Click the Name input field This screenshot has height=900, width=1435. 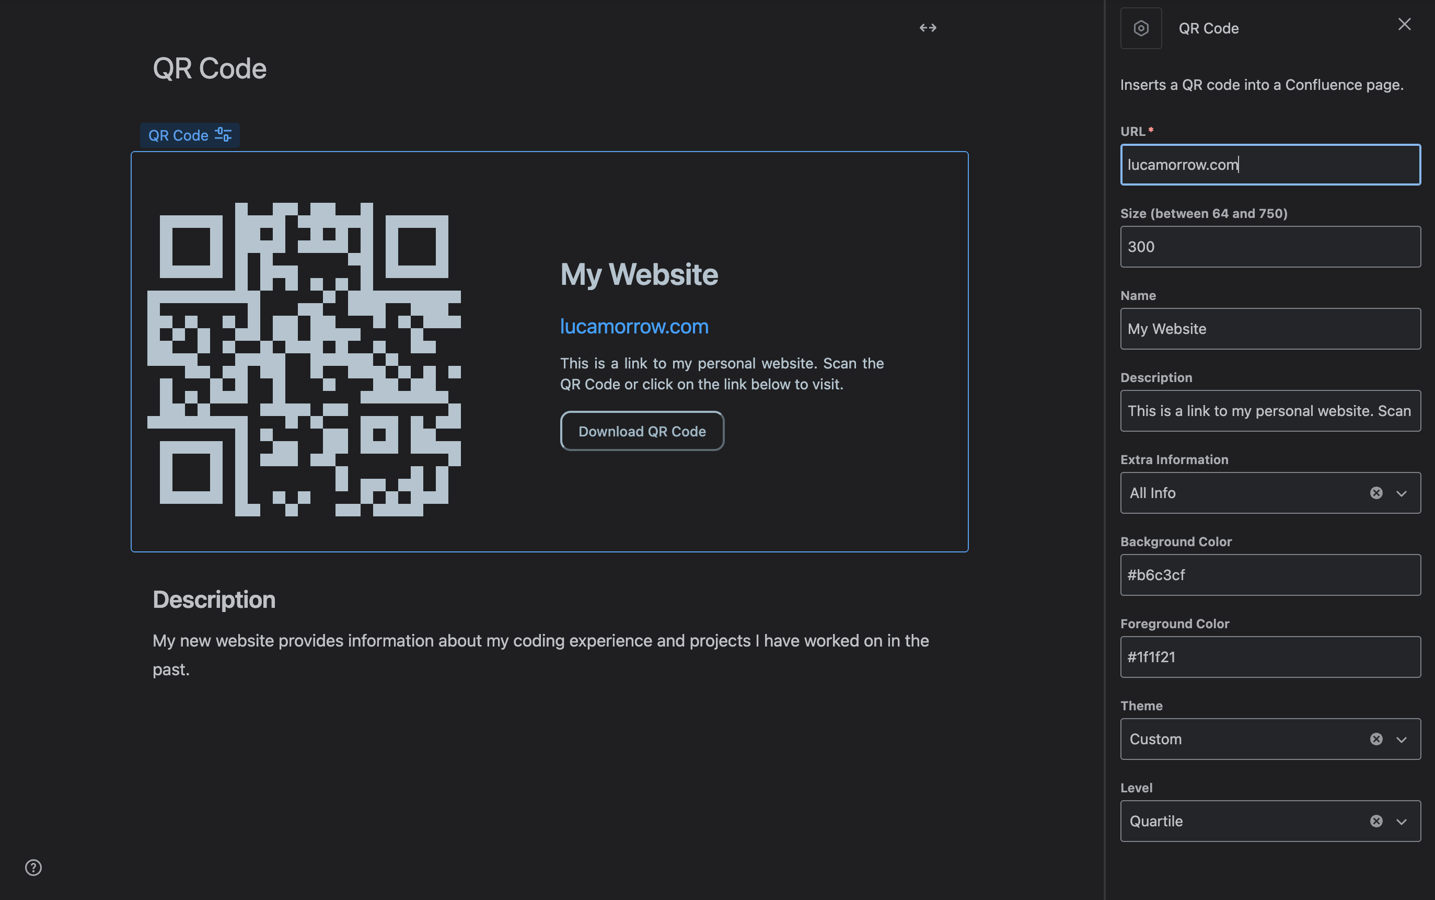click(1270, 329)
